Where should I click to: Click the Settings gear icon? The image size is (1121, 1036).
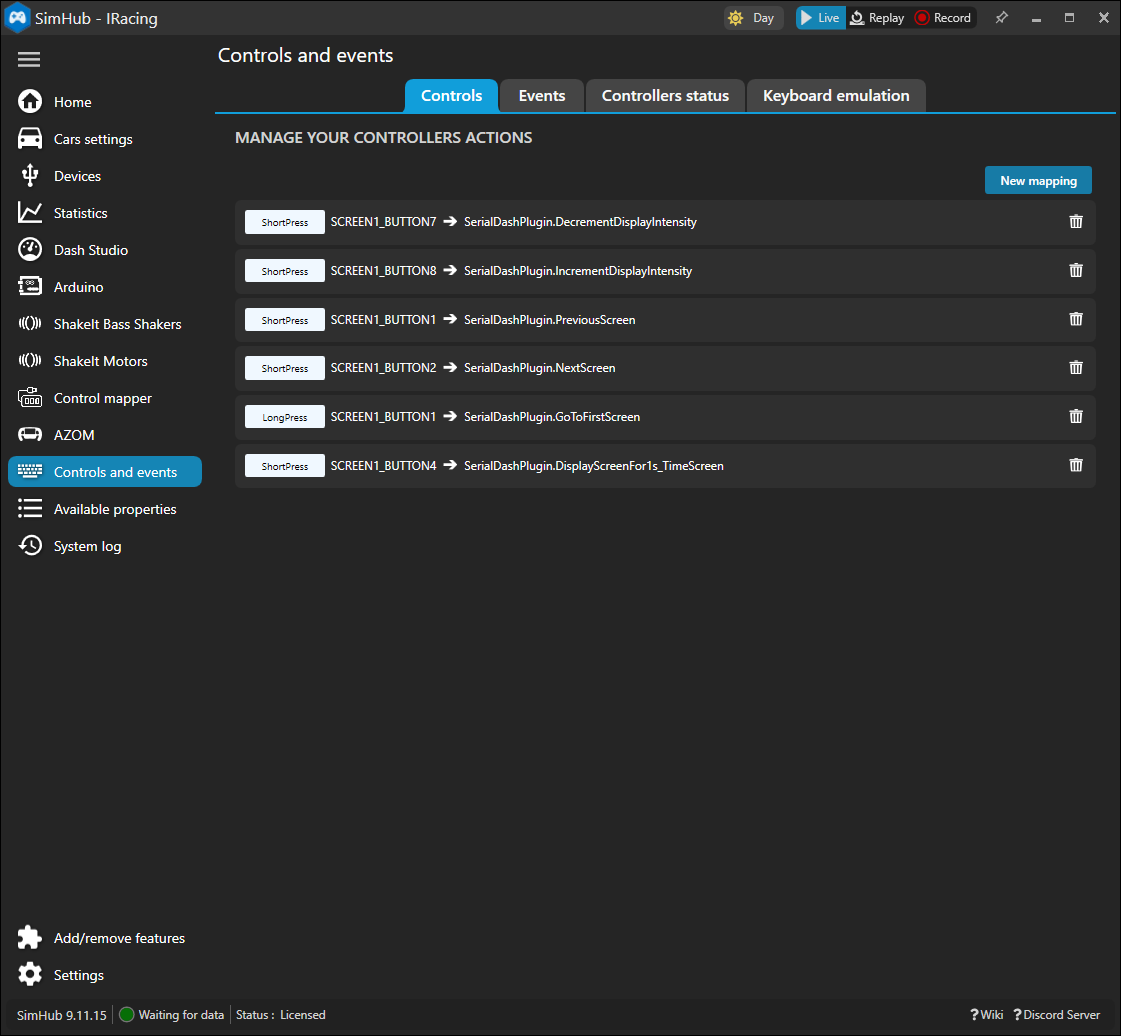tap(30, 975)
